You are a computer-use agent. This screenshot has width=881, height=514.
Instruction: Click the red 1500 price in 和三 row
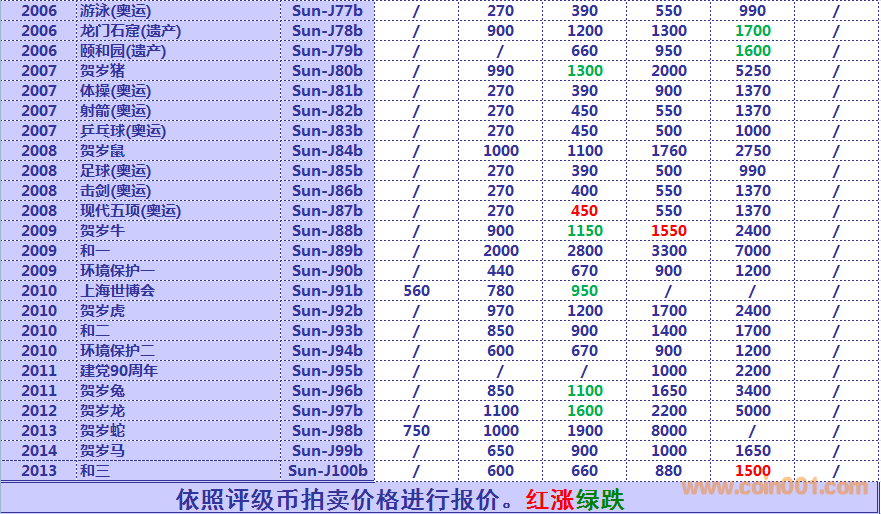point(752,471)
